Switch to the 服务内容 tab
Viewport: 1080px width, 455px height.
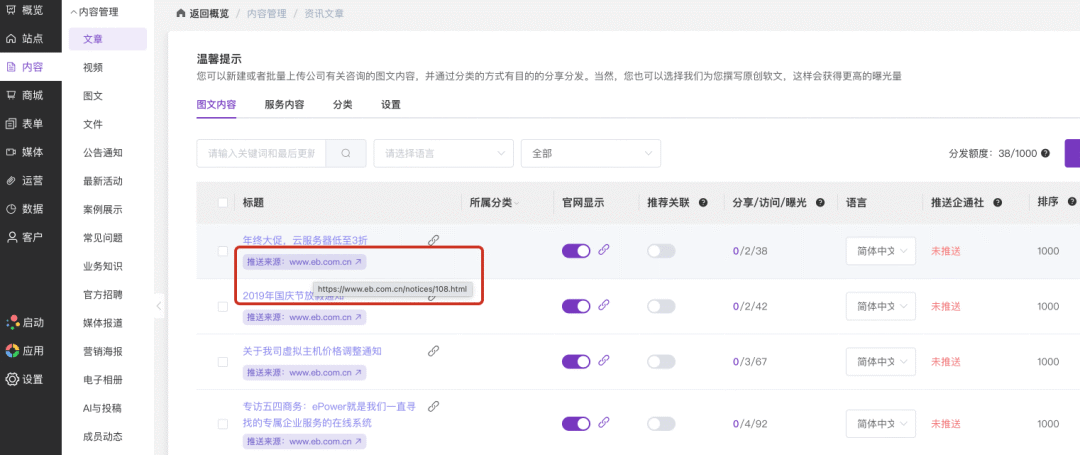click(284, 105)
